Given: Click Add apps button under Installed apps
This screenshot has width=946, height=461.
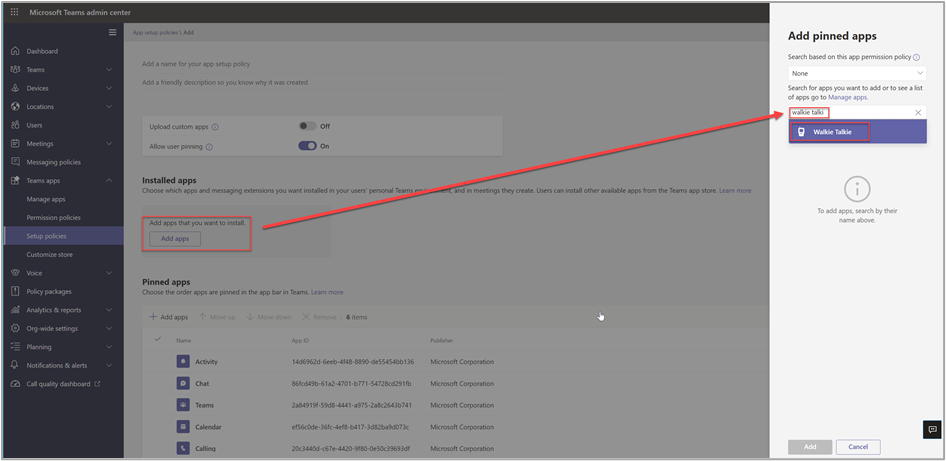Looking at the screenshot, I should [175, 239].
